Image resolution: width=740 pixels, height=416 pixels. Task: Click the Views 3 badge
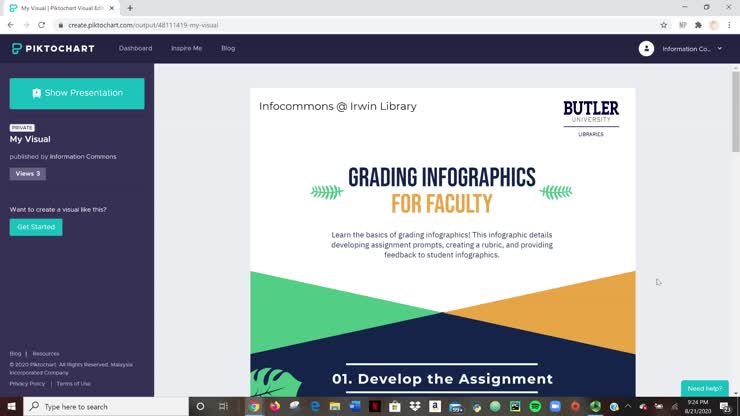pos(28,174)
